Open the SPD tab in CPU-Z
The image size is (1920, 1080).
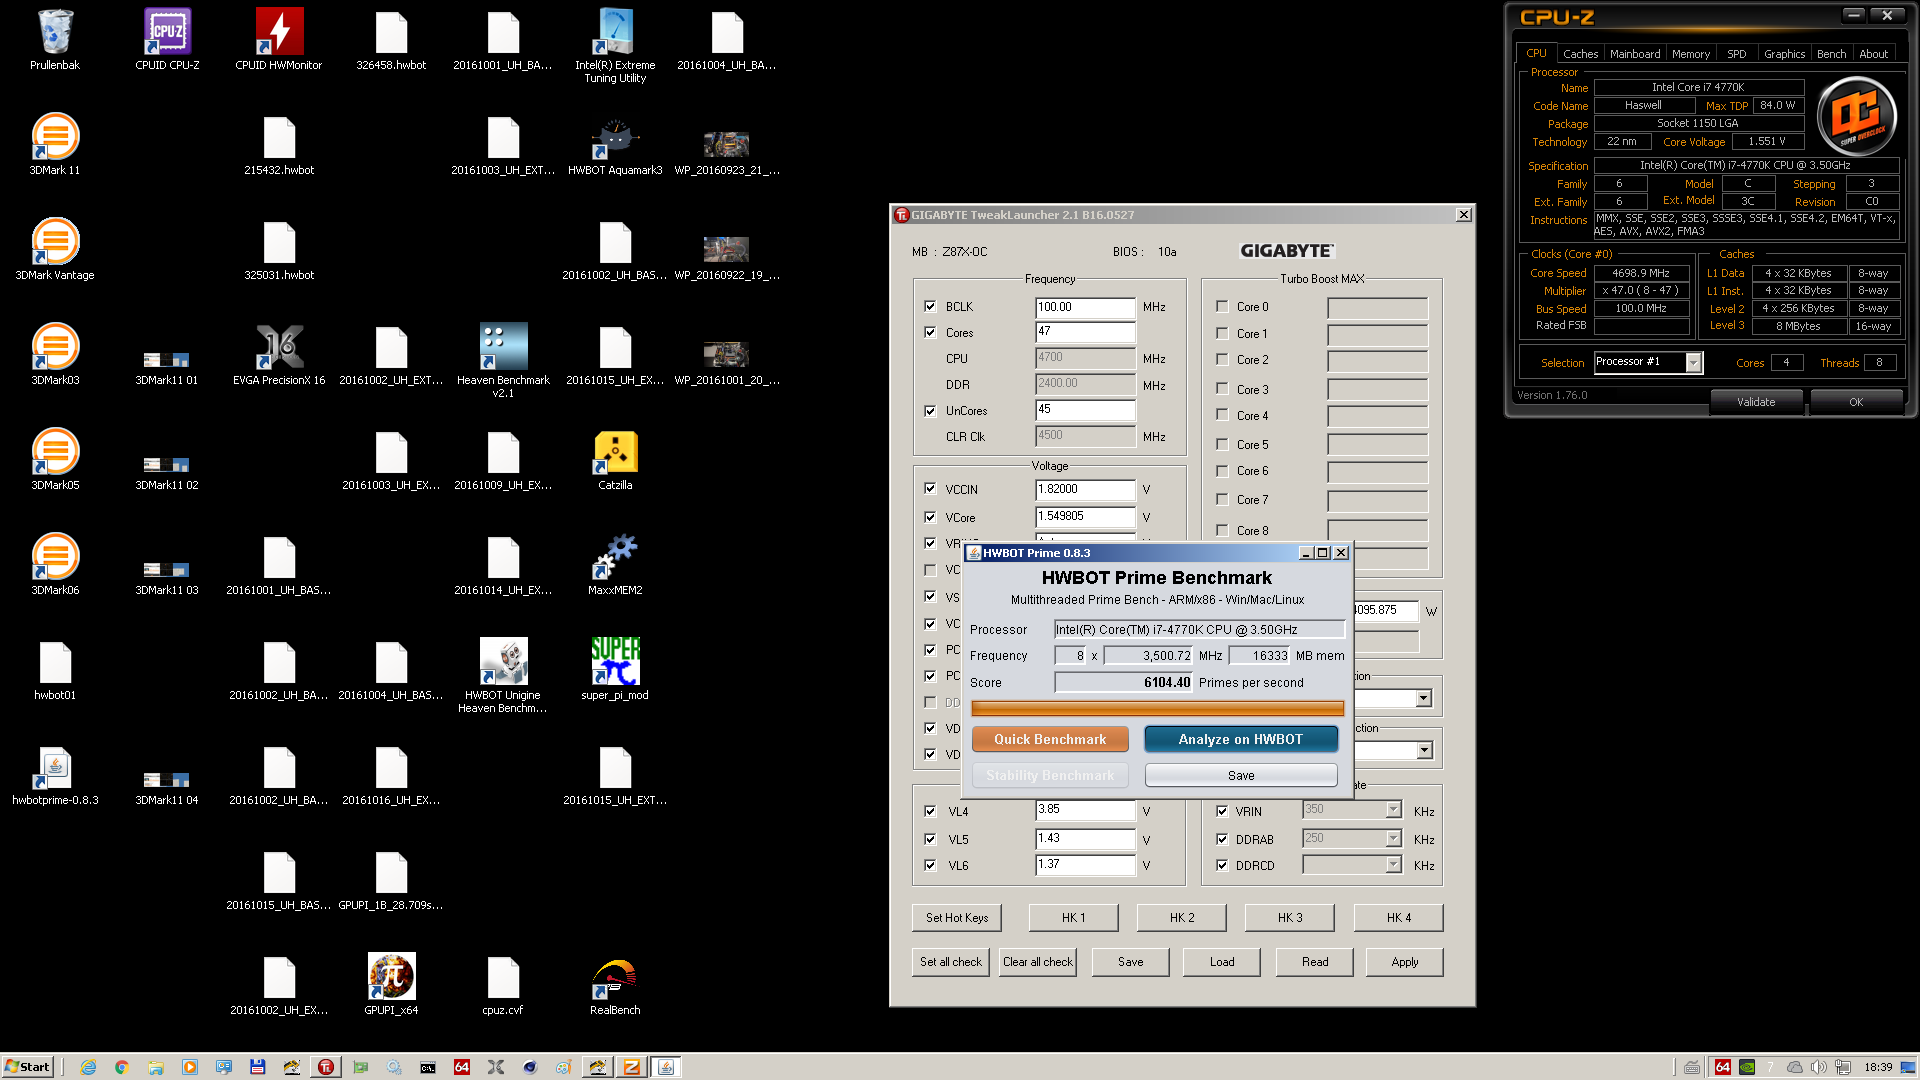coord(1737,54)
